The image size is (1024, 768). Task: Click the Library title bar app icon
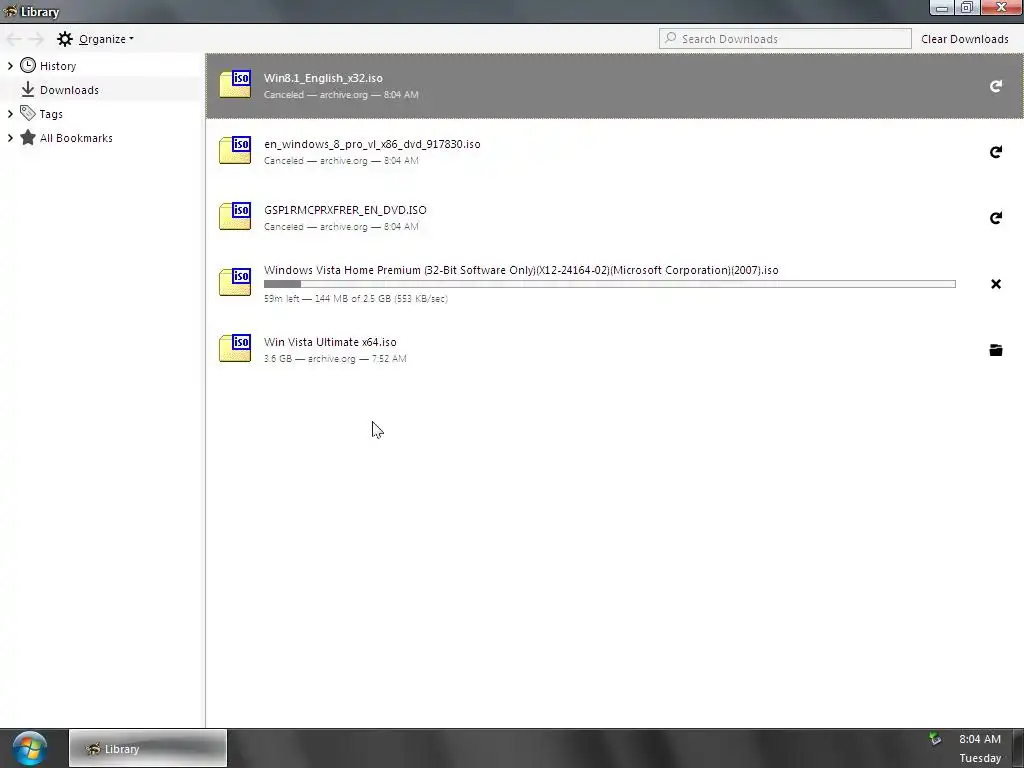[10, 11]
